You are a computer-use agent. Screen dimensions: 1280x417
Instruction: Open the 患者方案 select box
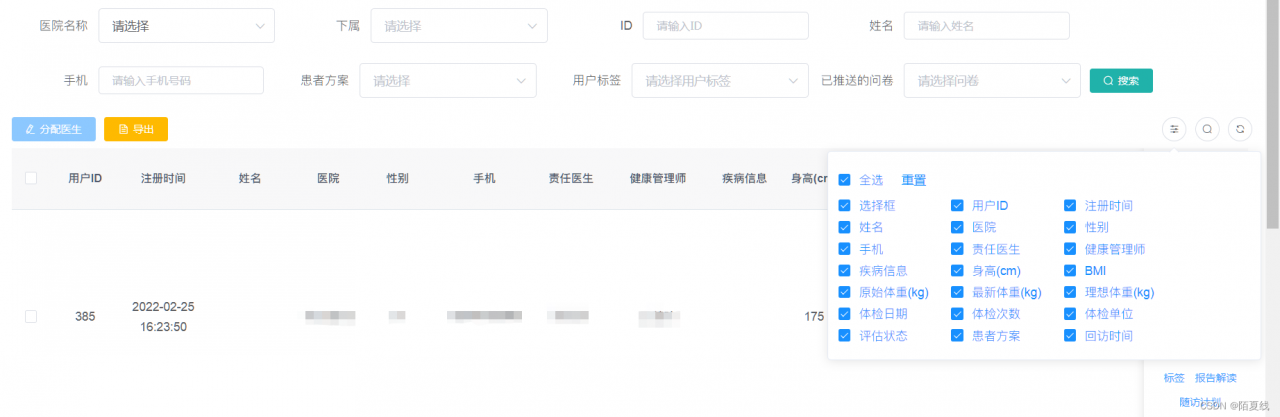[x=448, y=81]
